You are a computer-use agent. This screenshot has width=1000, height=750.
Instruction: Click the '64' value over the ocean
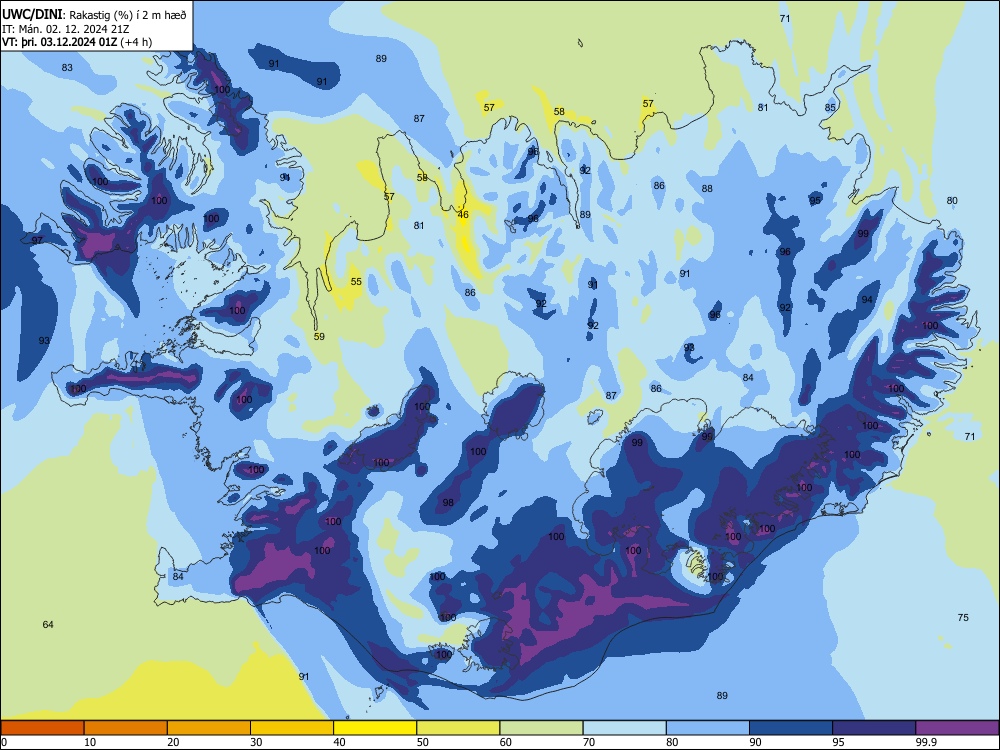tap(48, 624)
